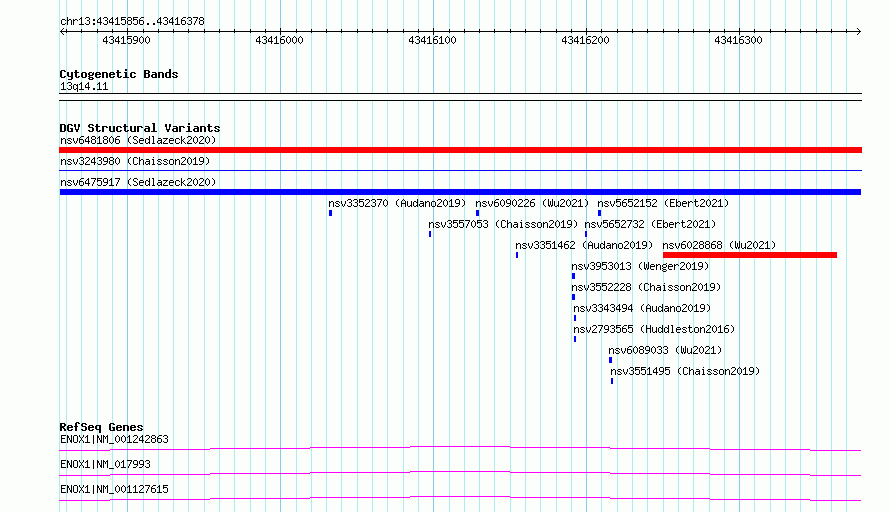Click the nsv3953013 (Wenger2019) label

point(640,266)
